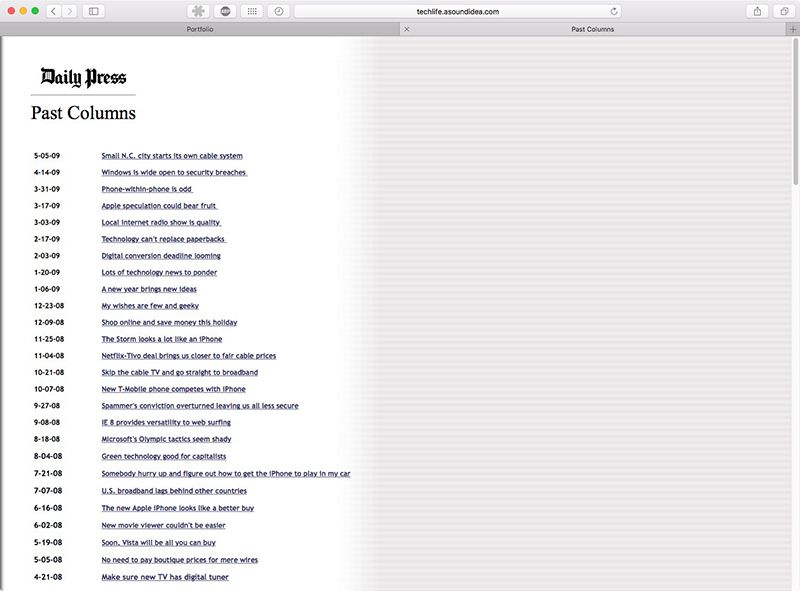800x591 pixels.
Task: Open 'Small N.C. city starts its own cable system'
Action: point(172,156)
